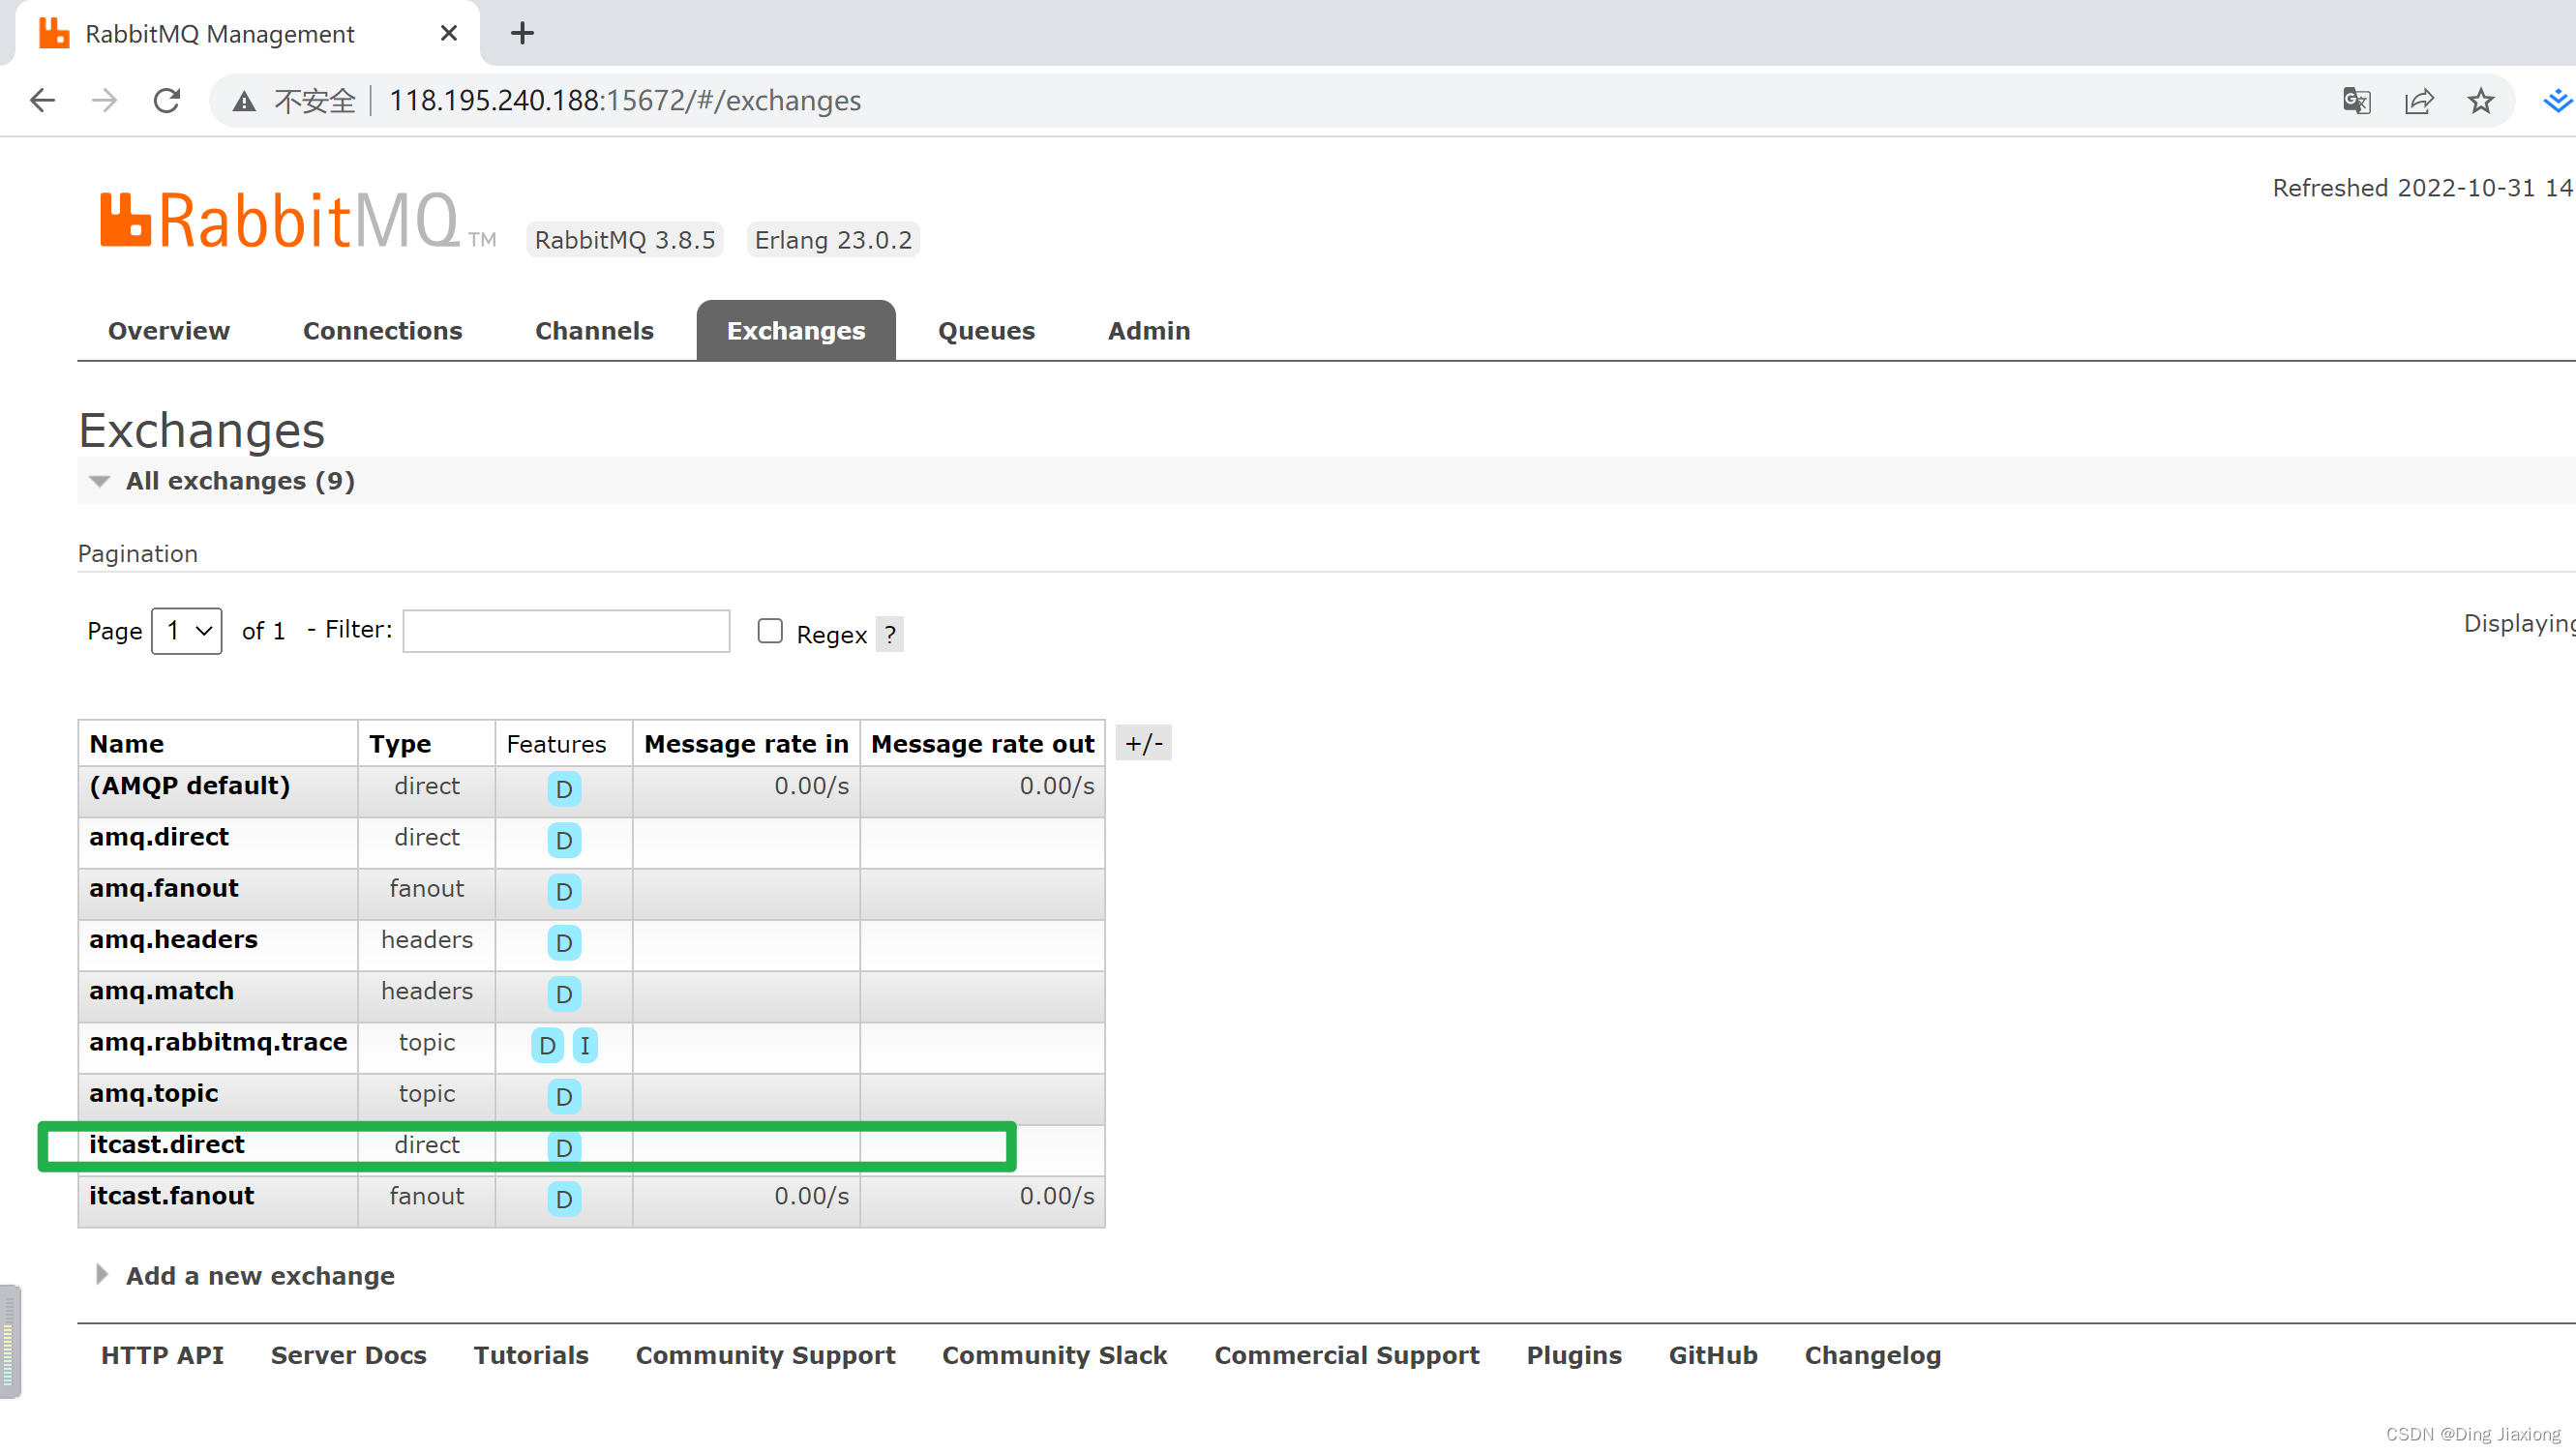Open the amq.fanout exchange
The height and width of the screenshot is (1453, 2576).
click(164, 888)
